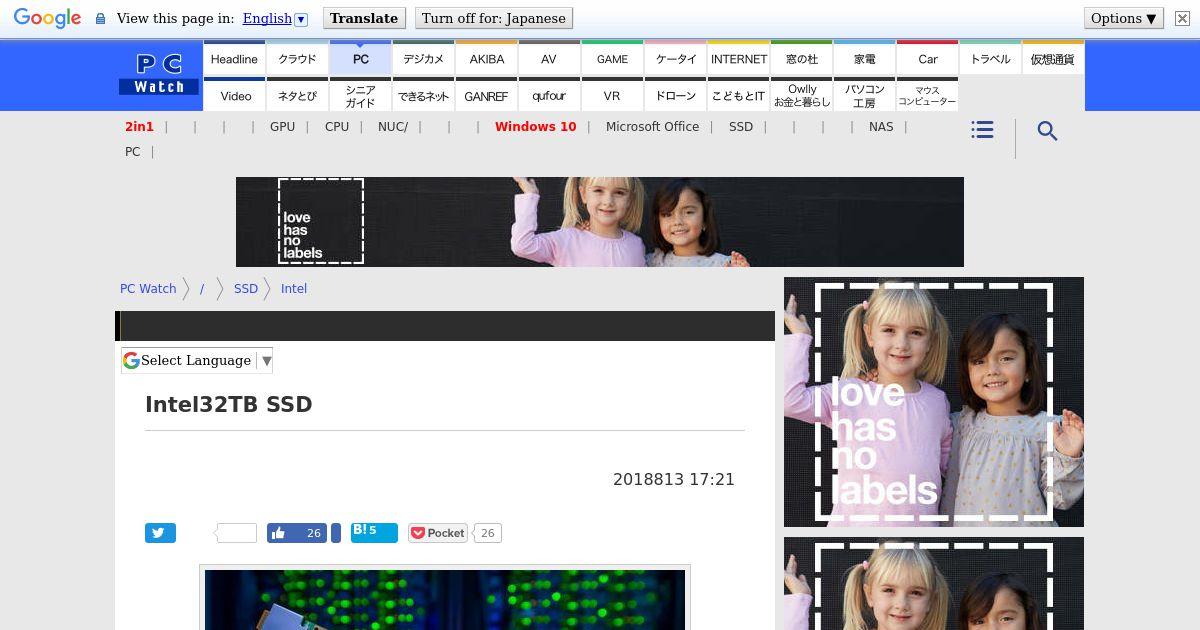Viewport: 1200px width, 630px height.
Task: Open the Headline nav tab
Action: coord(234,58)
